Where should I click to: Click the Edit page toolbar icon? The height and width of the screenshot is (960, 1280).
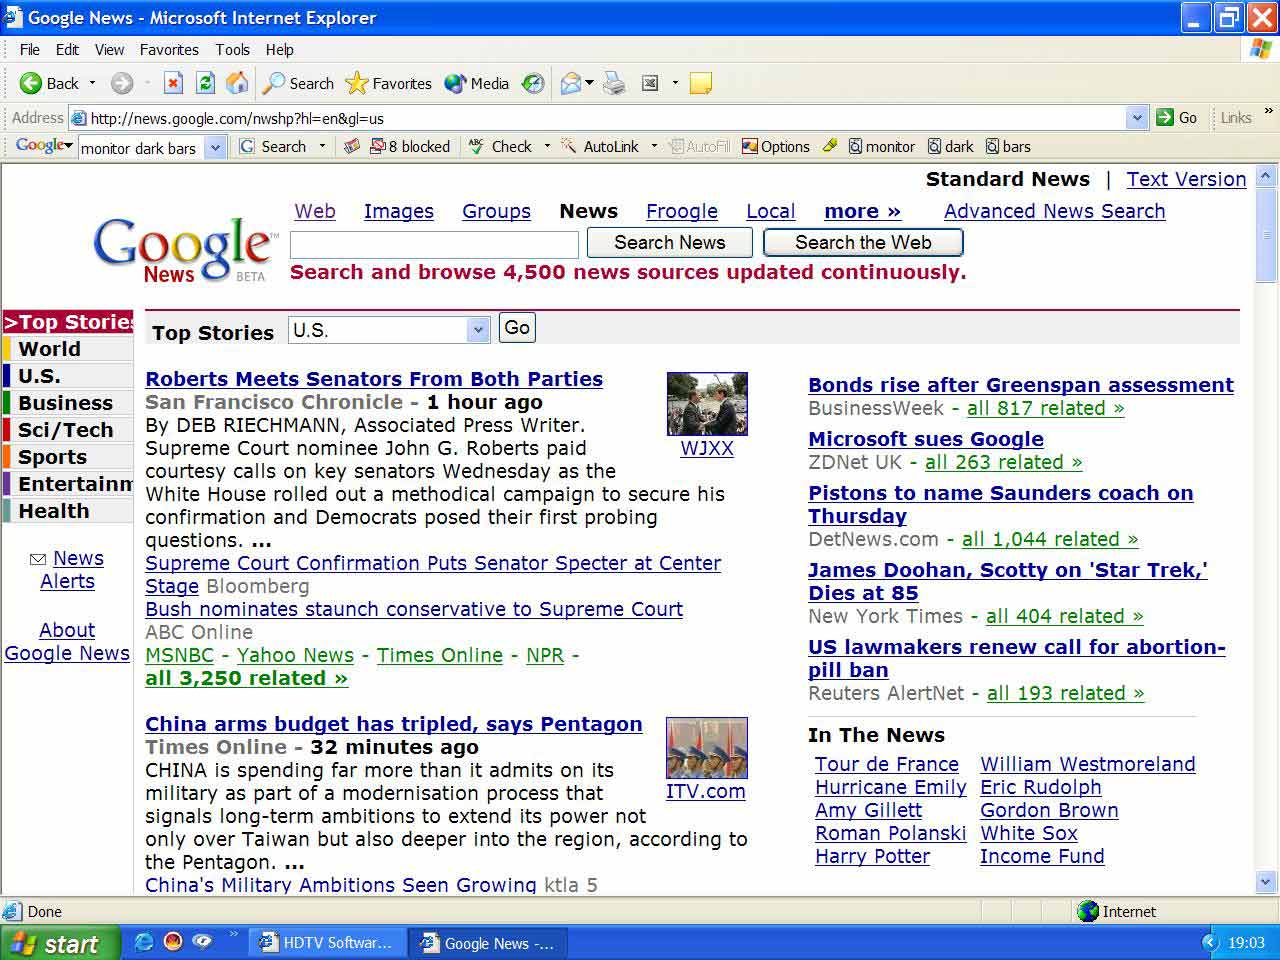[x=650, y=84]
